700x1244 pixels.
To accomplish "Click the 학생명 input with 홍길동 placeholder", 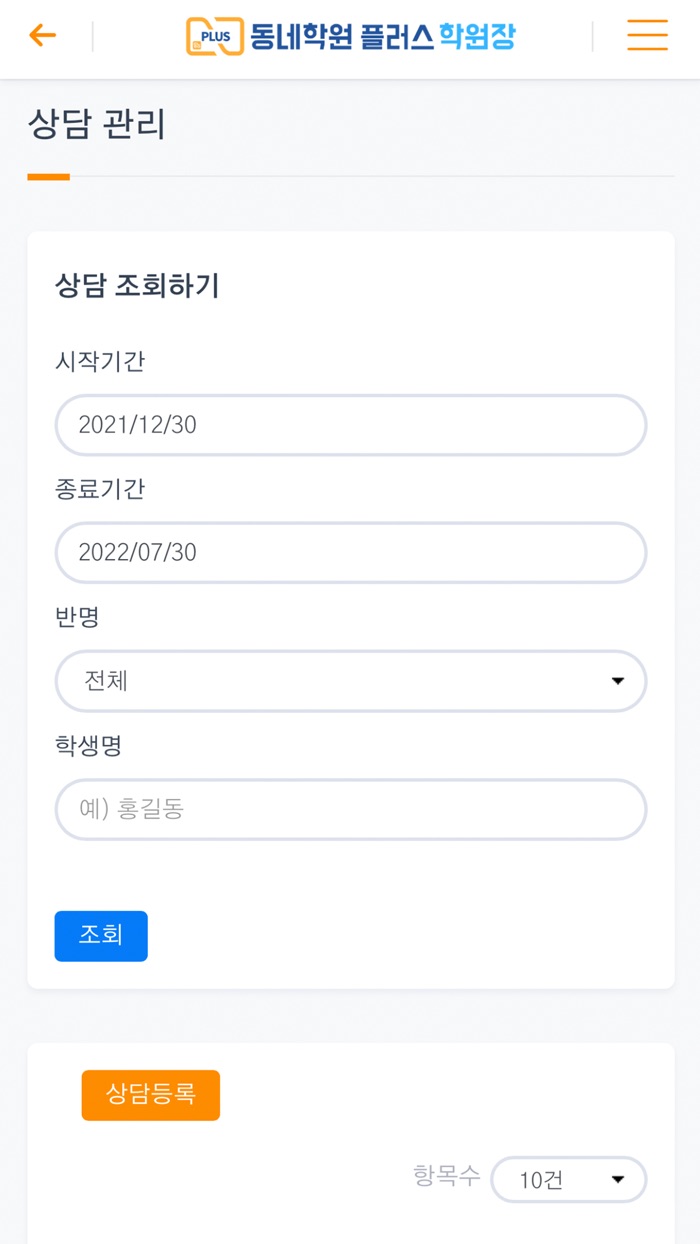I will [350, 809].
